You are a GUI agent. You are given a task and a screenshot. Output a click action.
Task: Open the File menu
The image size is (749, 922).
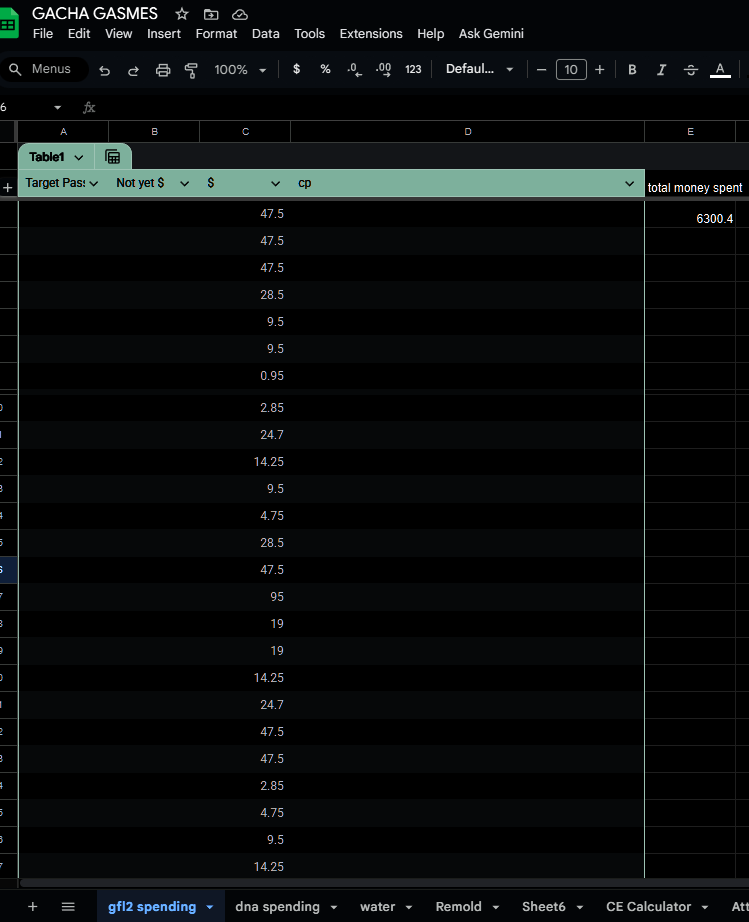click(43, 34)
